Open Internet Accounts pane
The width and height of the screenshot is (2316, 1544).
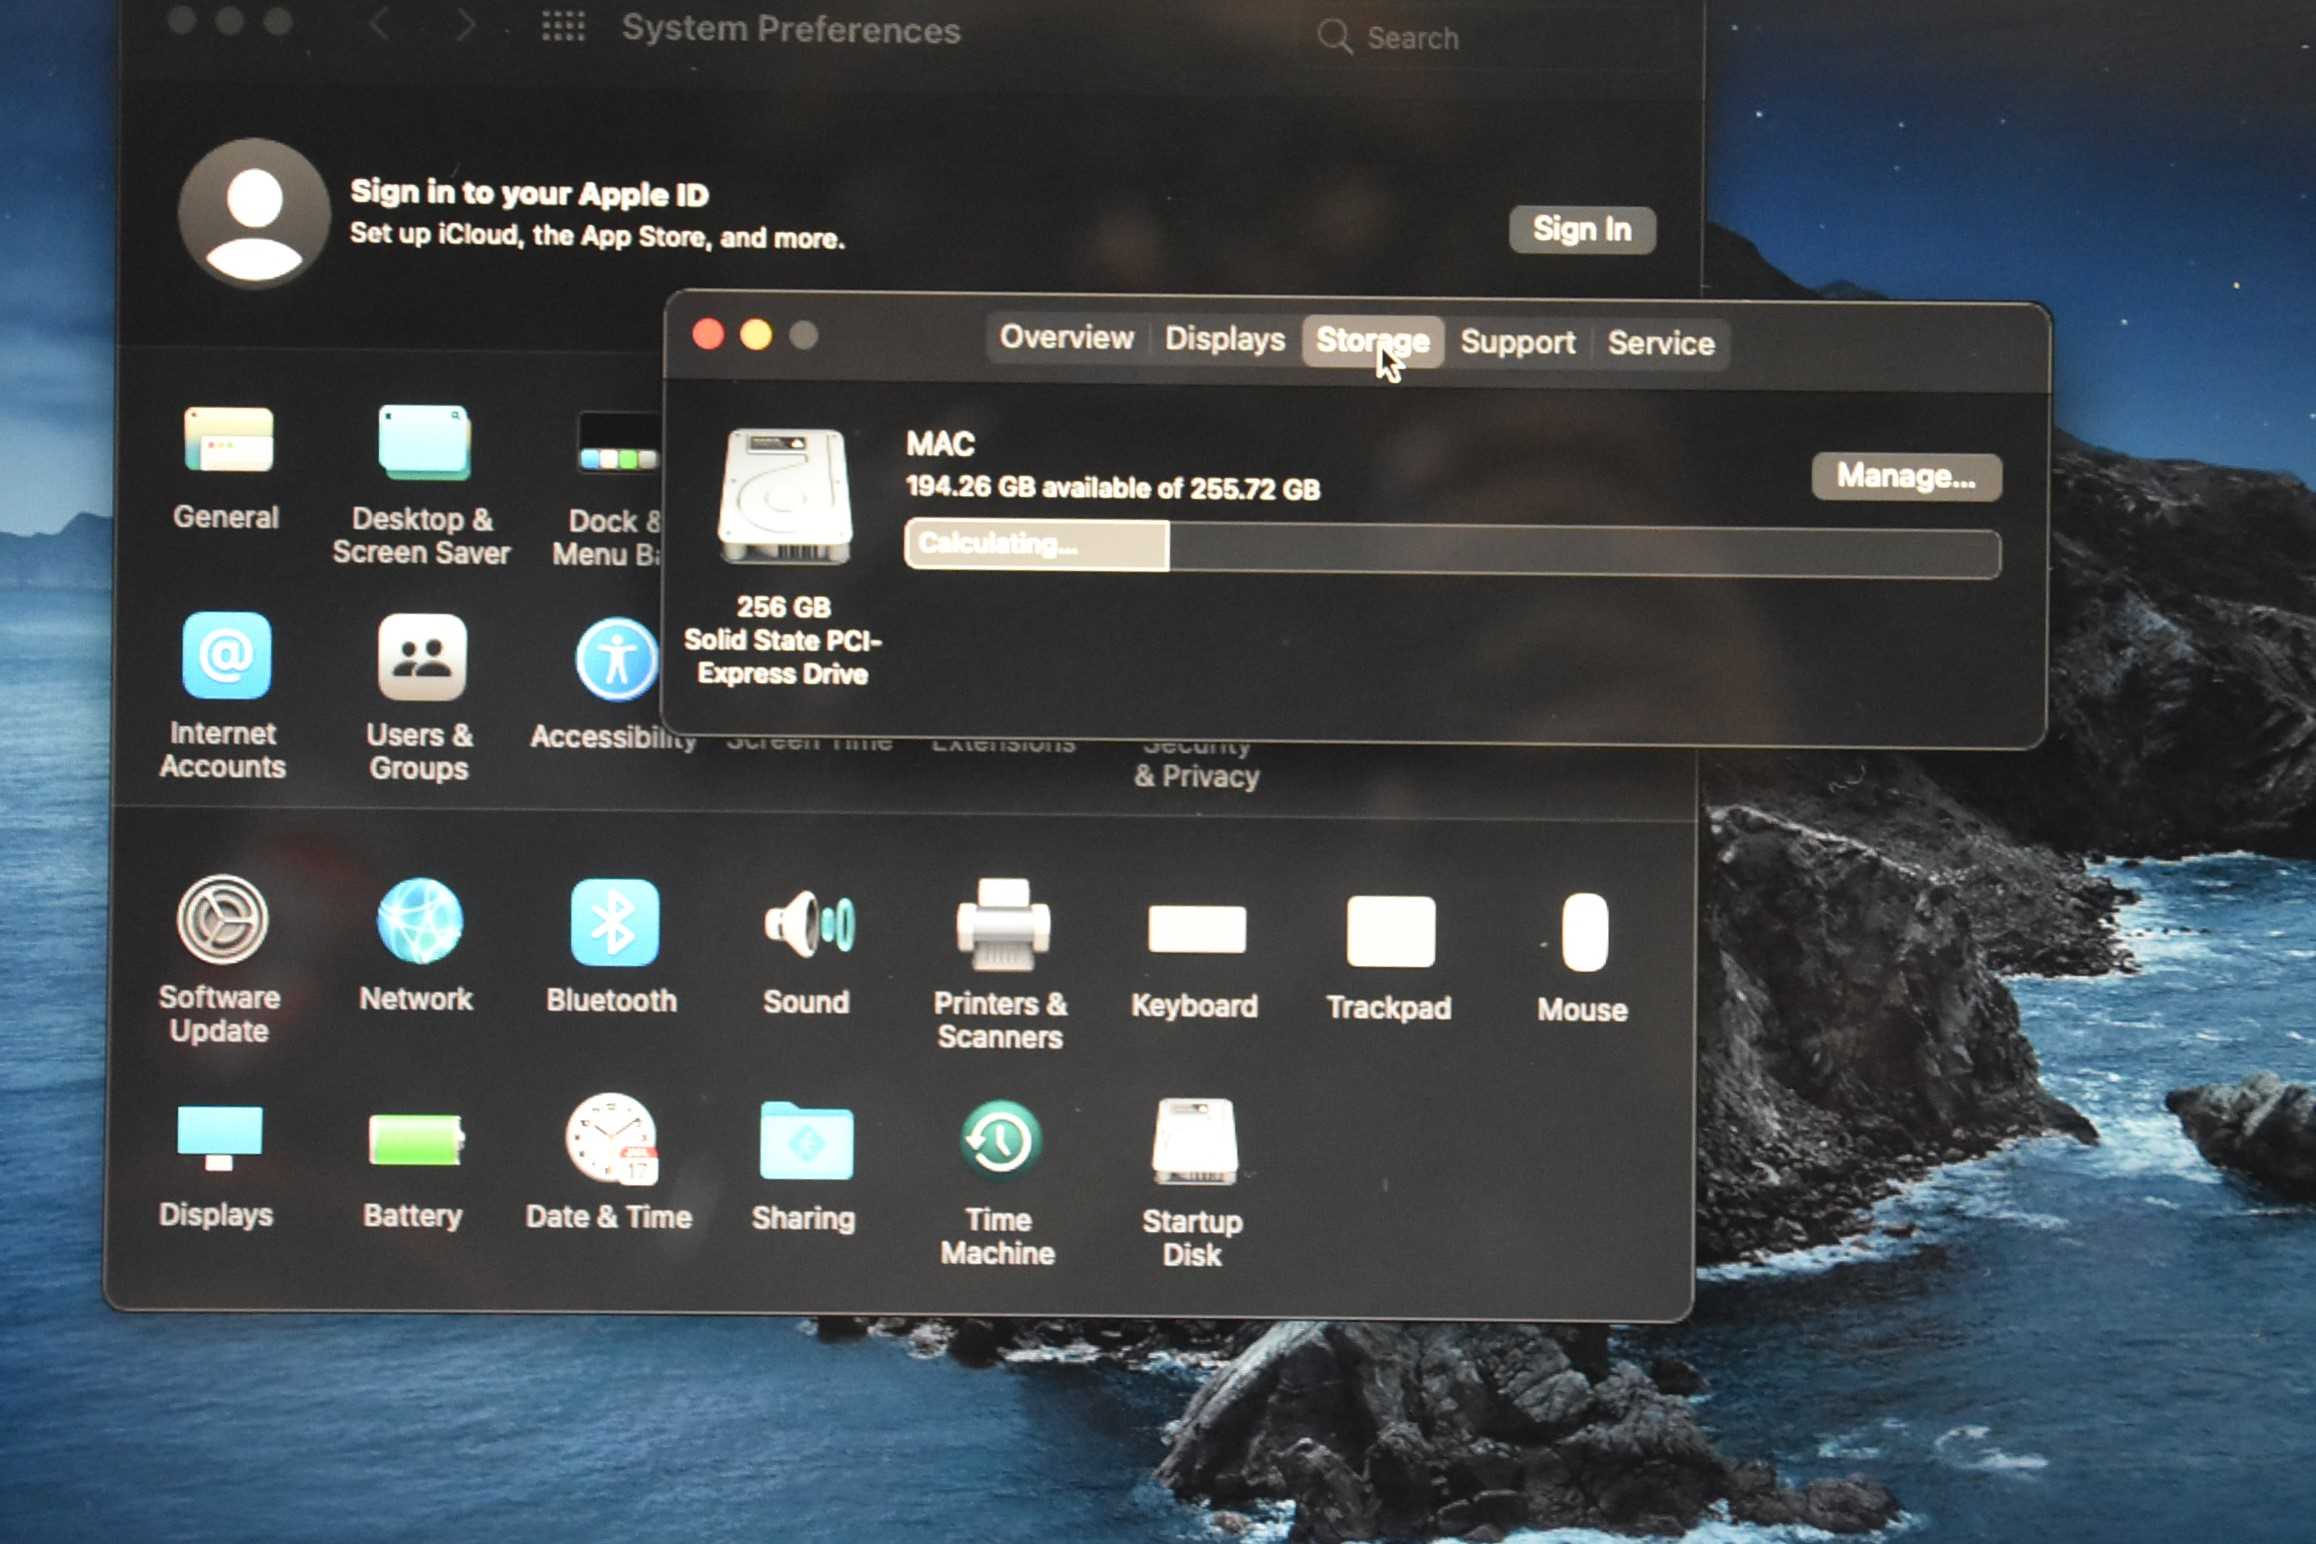tap(226, 657)
